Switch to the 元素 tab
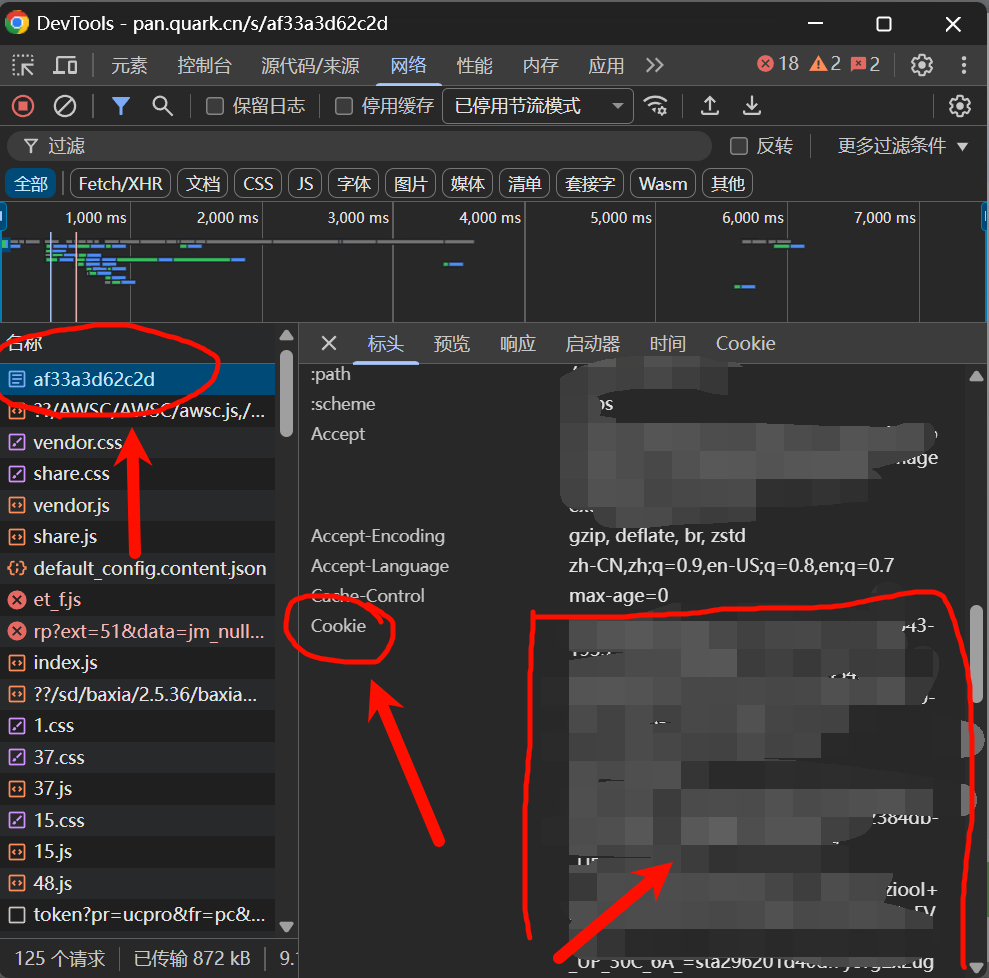Image resolution: width=989 pixels, height=978 pixels. [x=129, y=65]
